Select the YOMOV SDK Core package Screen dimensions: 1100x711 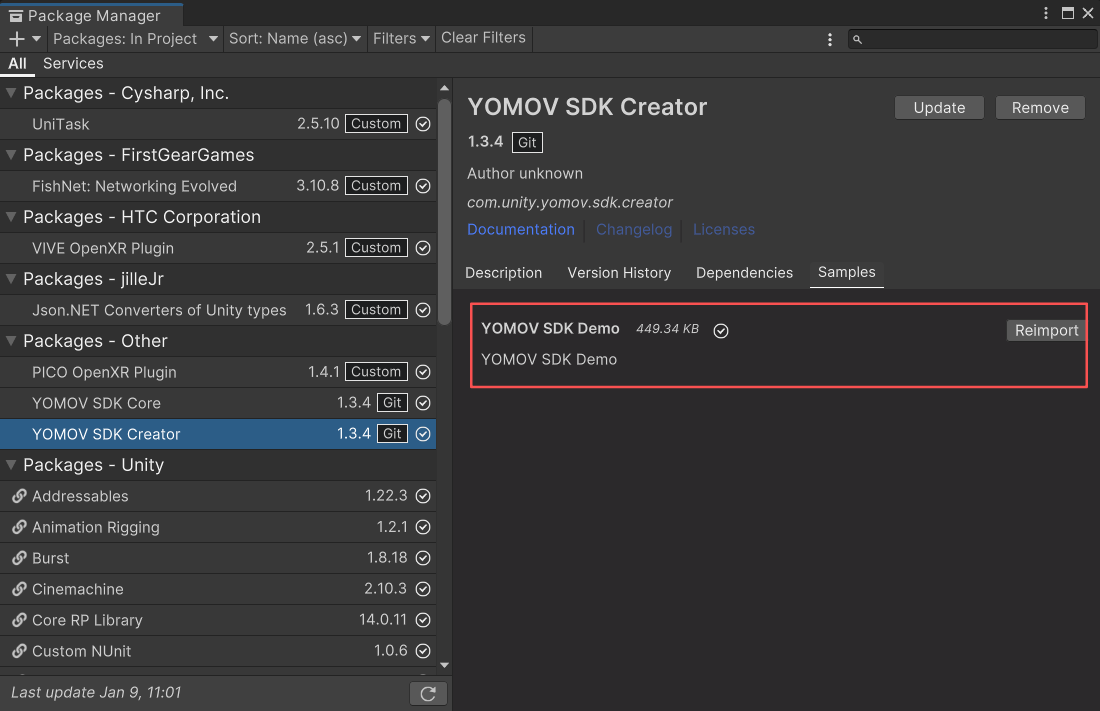(x=218, y=403)
